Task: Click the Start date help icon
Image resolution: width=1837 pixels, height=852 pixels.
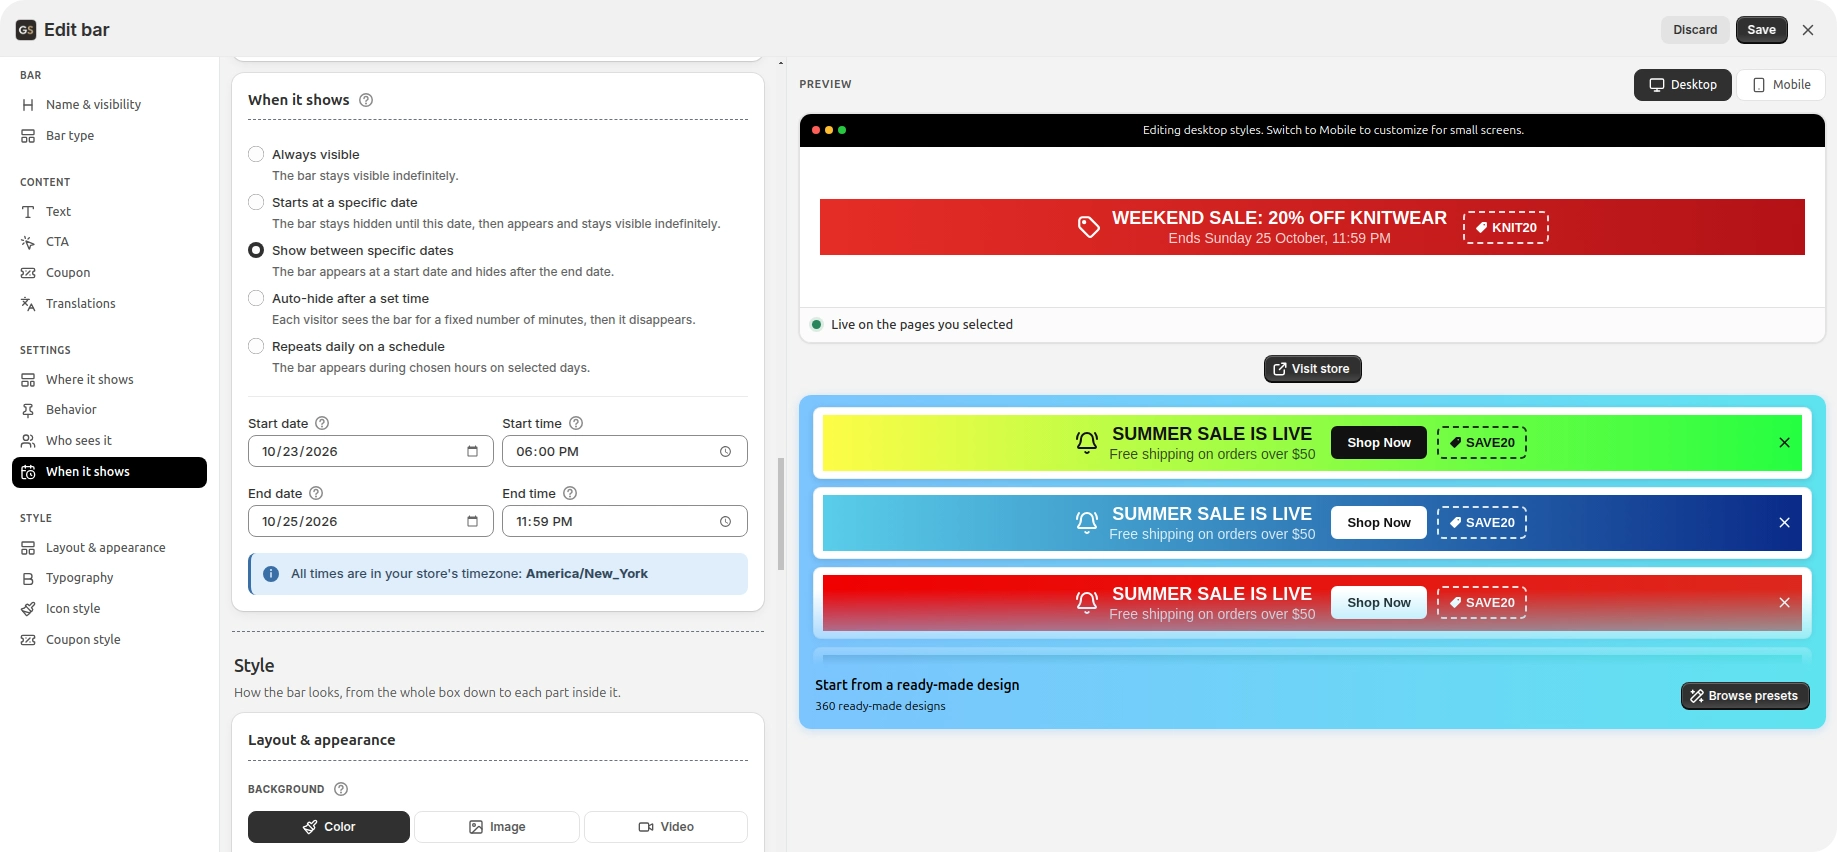Action: click(322, 423)
